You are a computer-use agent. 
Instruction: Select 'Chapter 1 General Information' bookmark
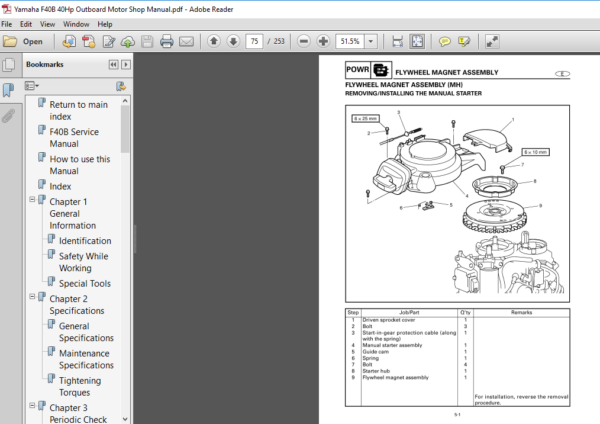pyautogui.click(x=72, y=214)
